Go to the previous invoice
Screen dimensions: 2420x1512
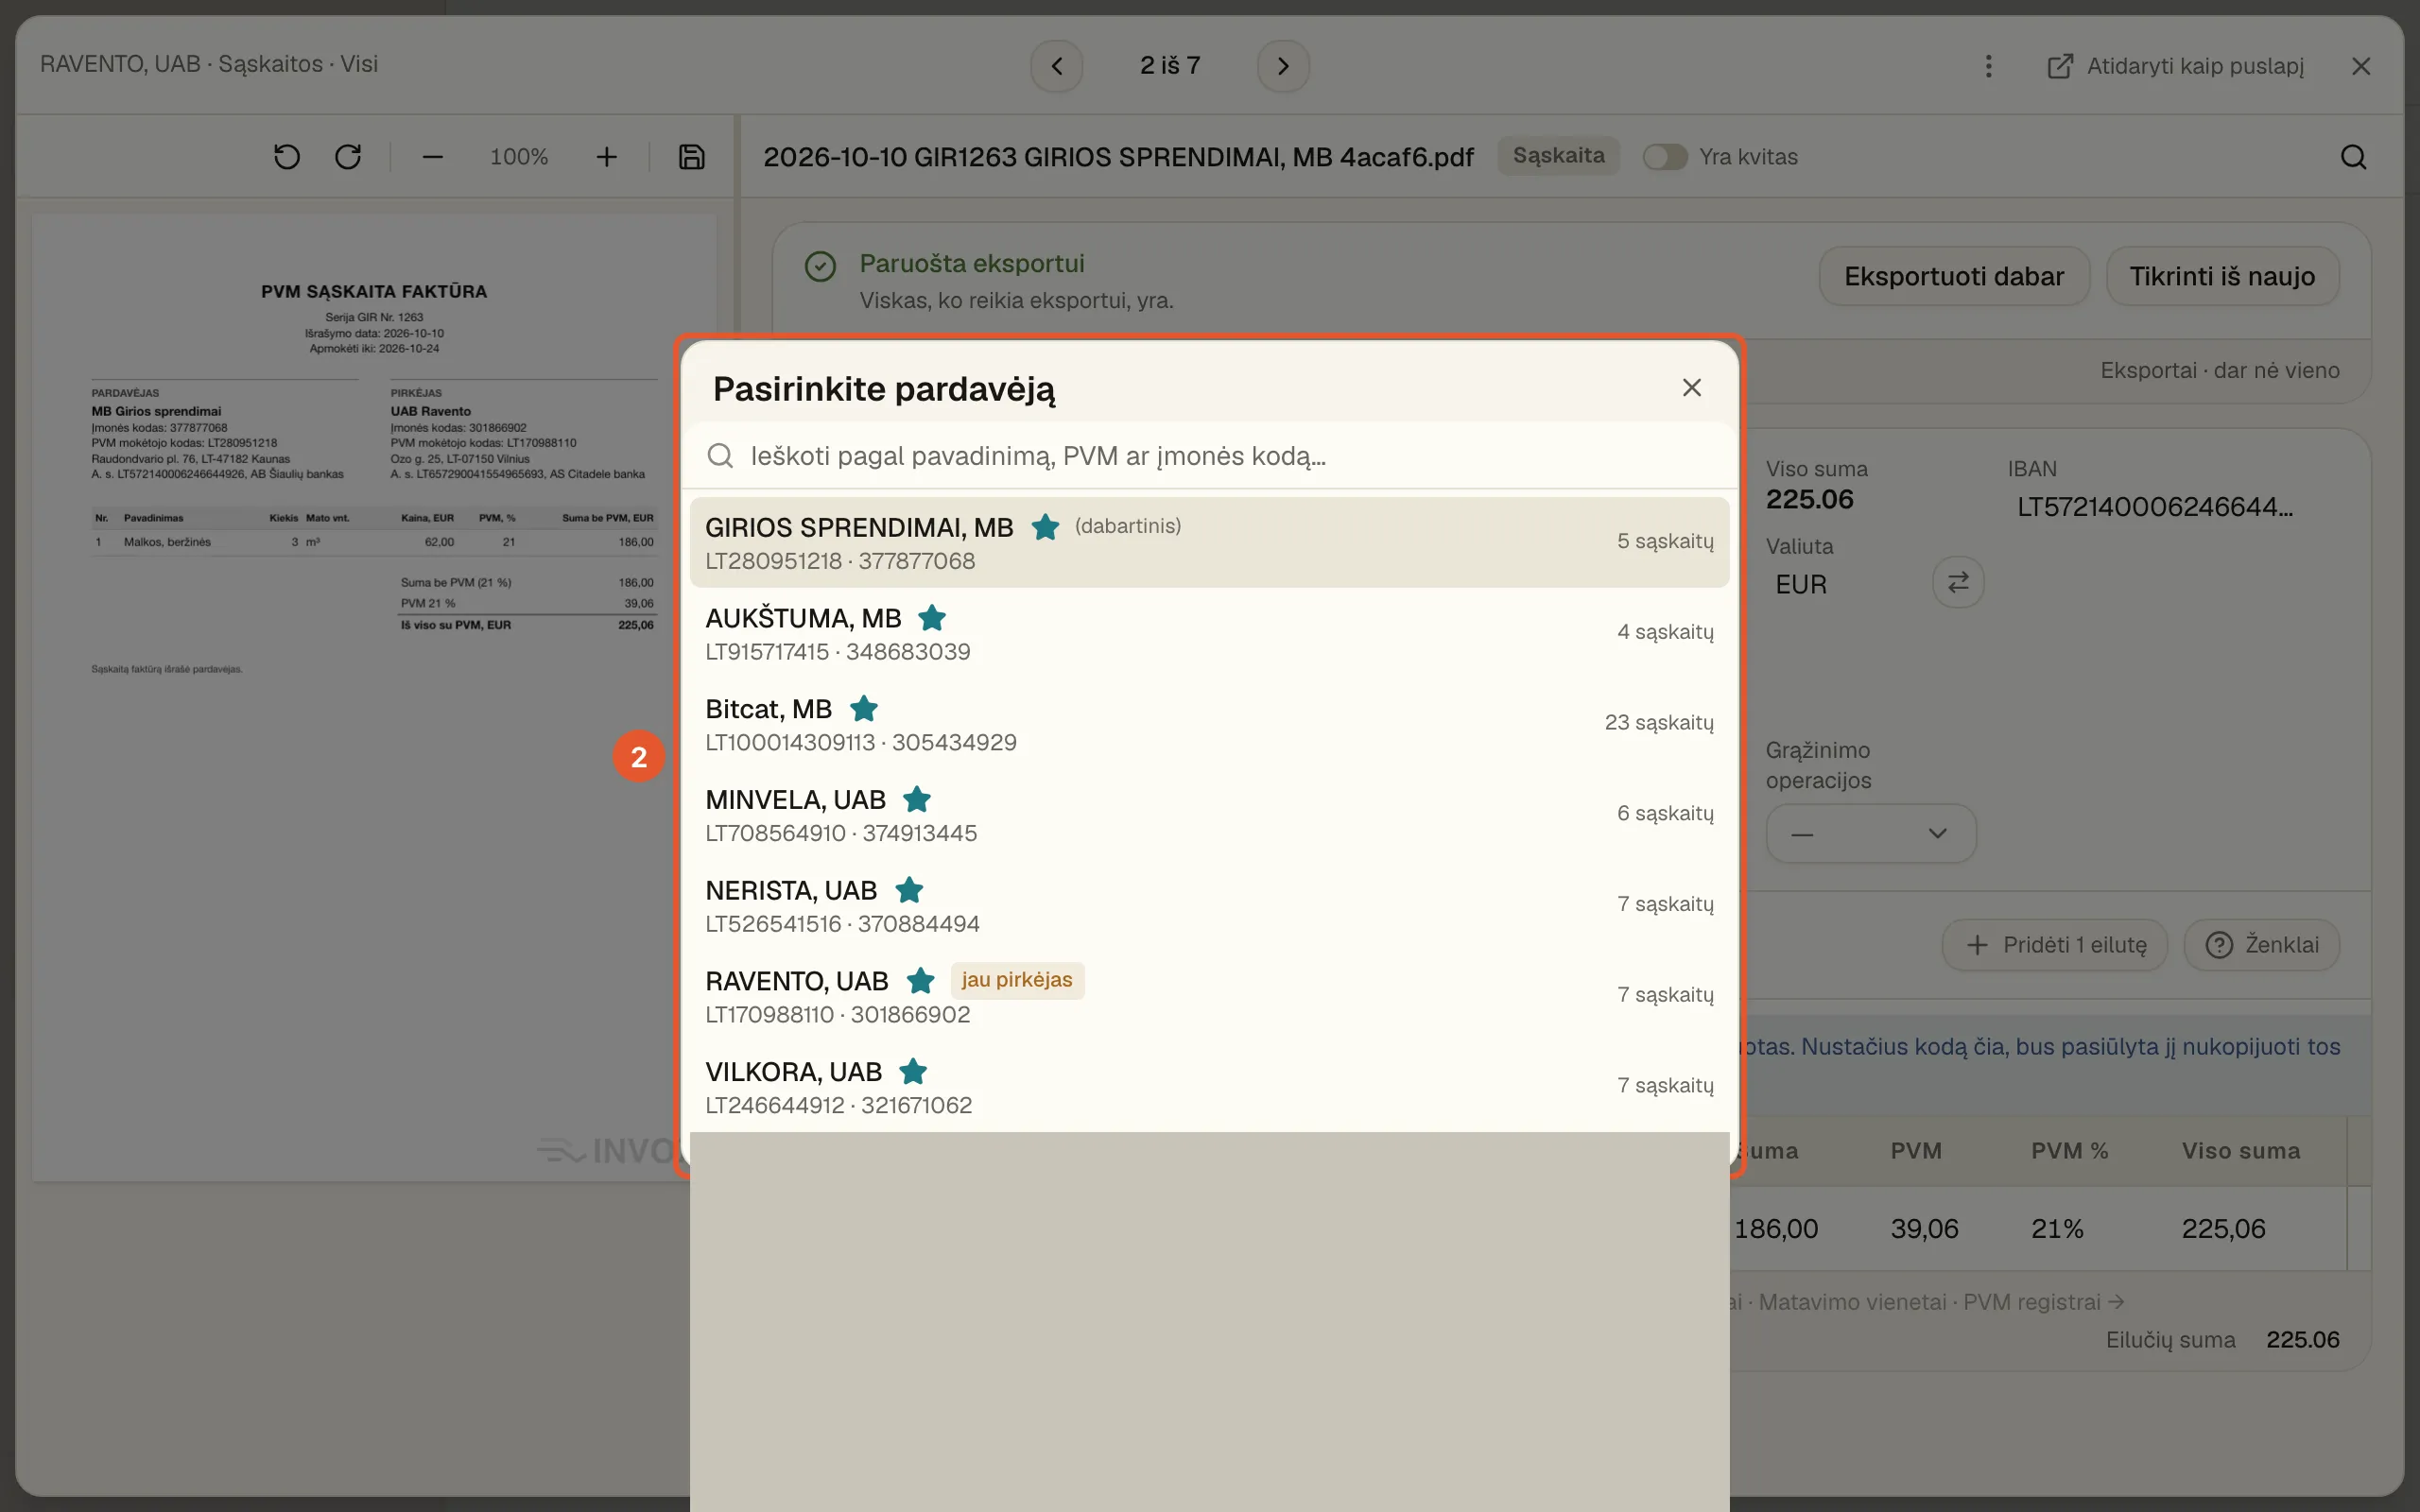point(1057,66)
